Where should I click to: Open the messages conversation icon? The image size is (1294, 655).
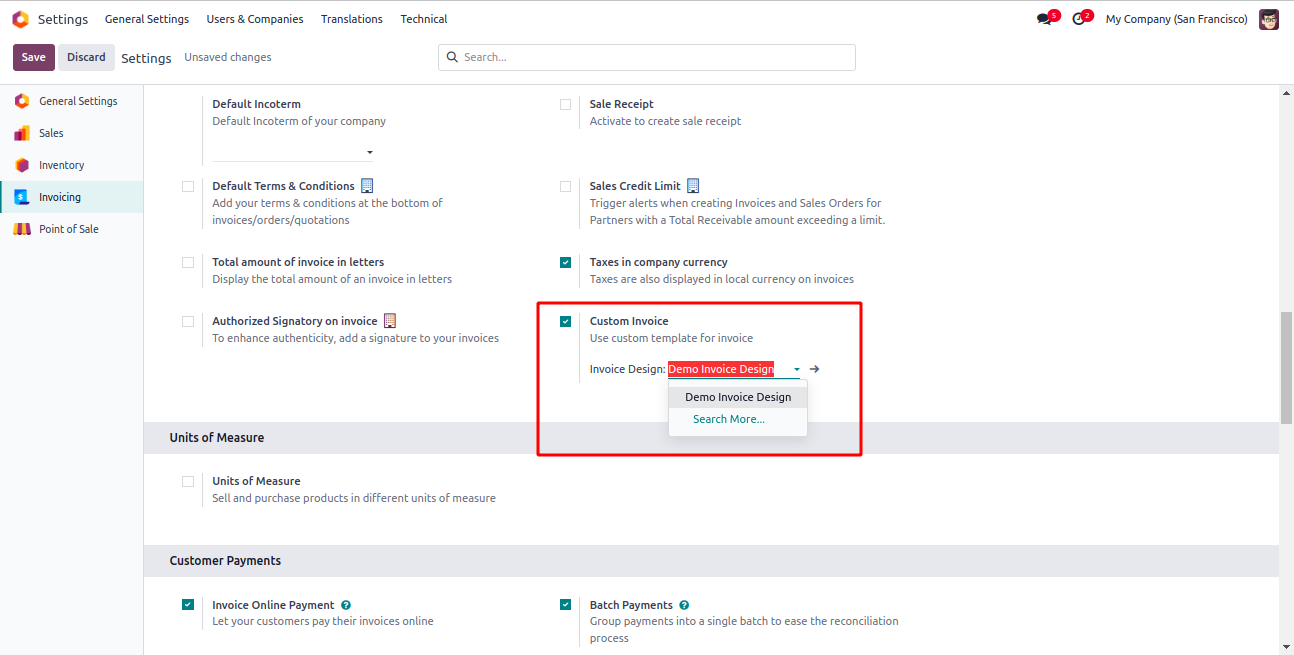tap(1044, 19)
